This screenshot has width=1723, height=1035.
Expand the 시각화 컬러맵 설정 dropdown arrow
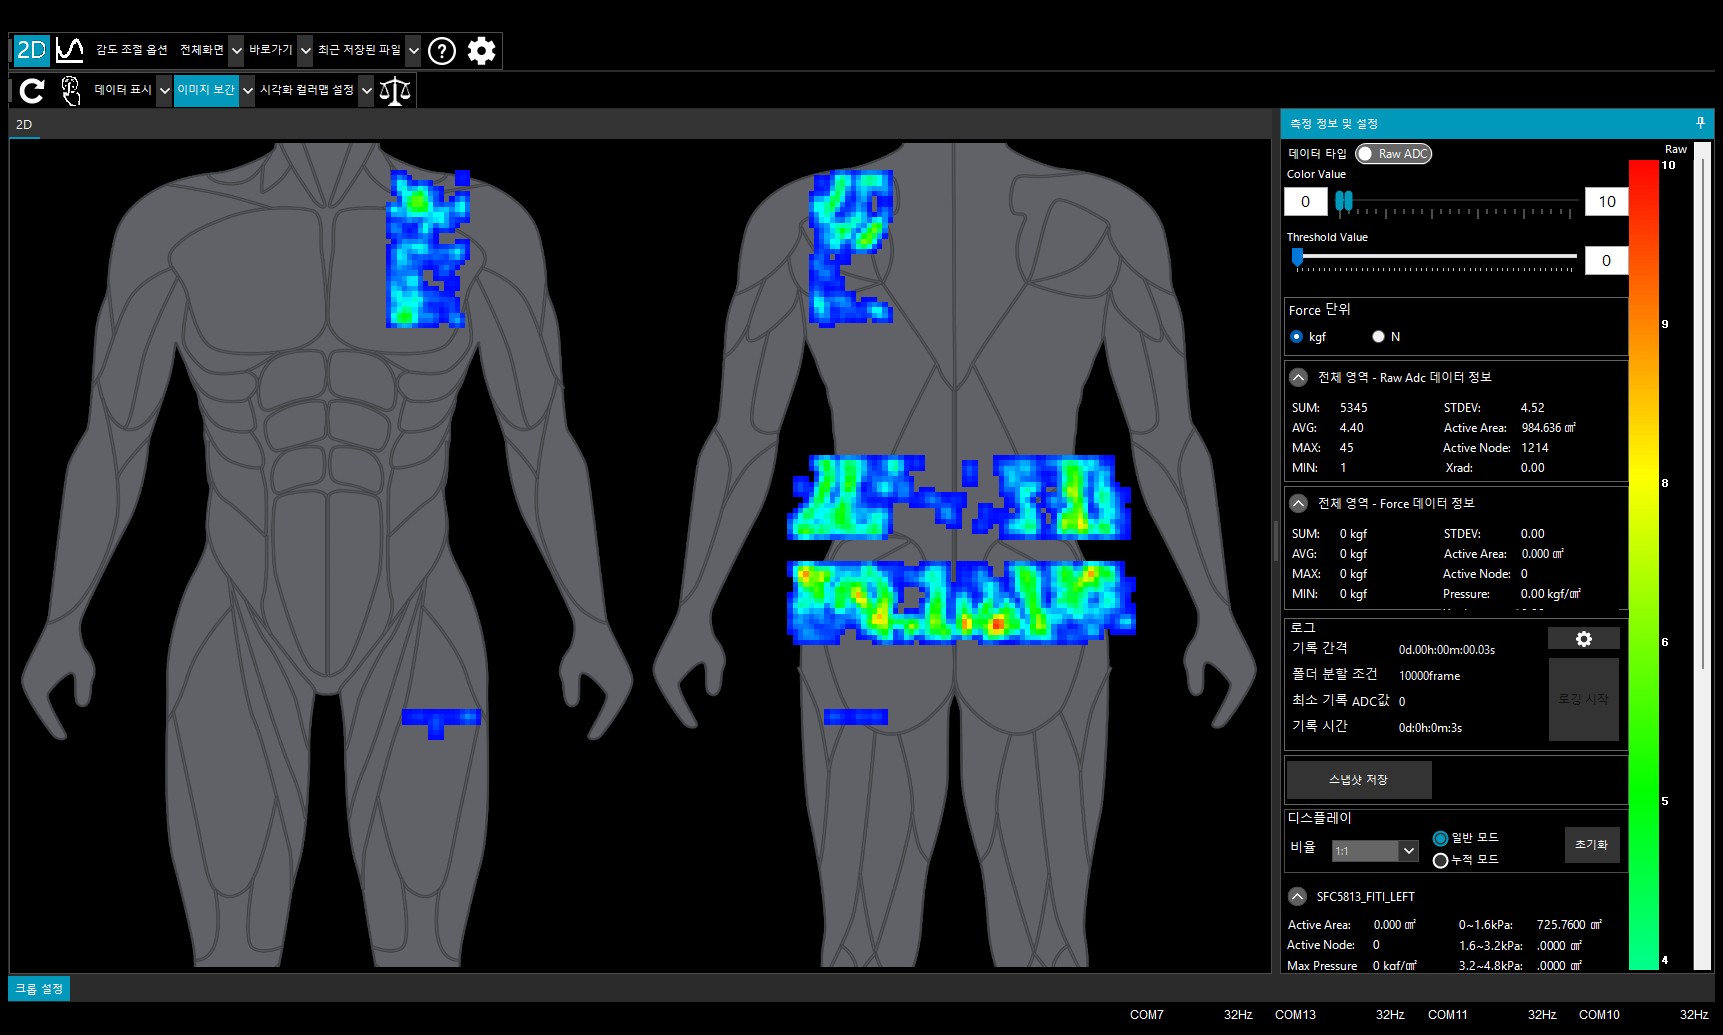(367, 91)
